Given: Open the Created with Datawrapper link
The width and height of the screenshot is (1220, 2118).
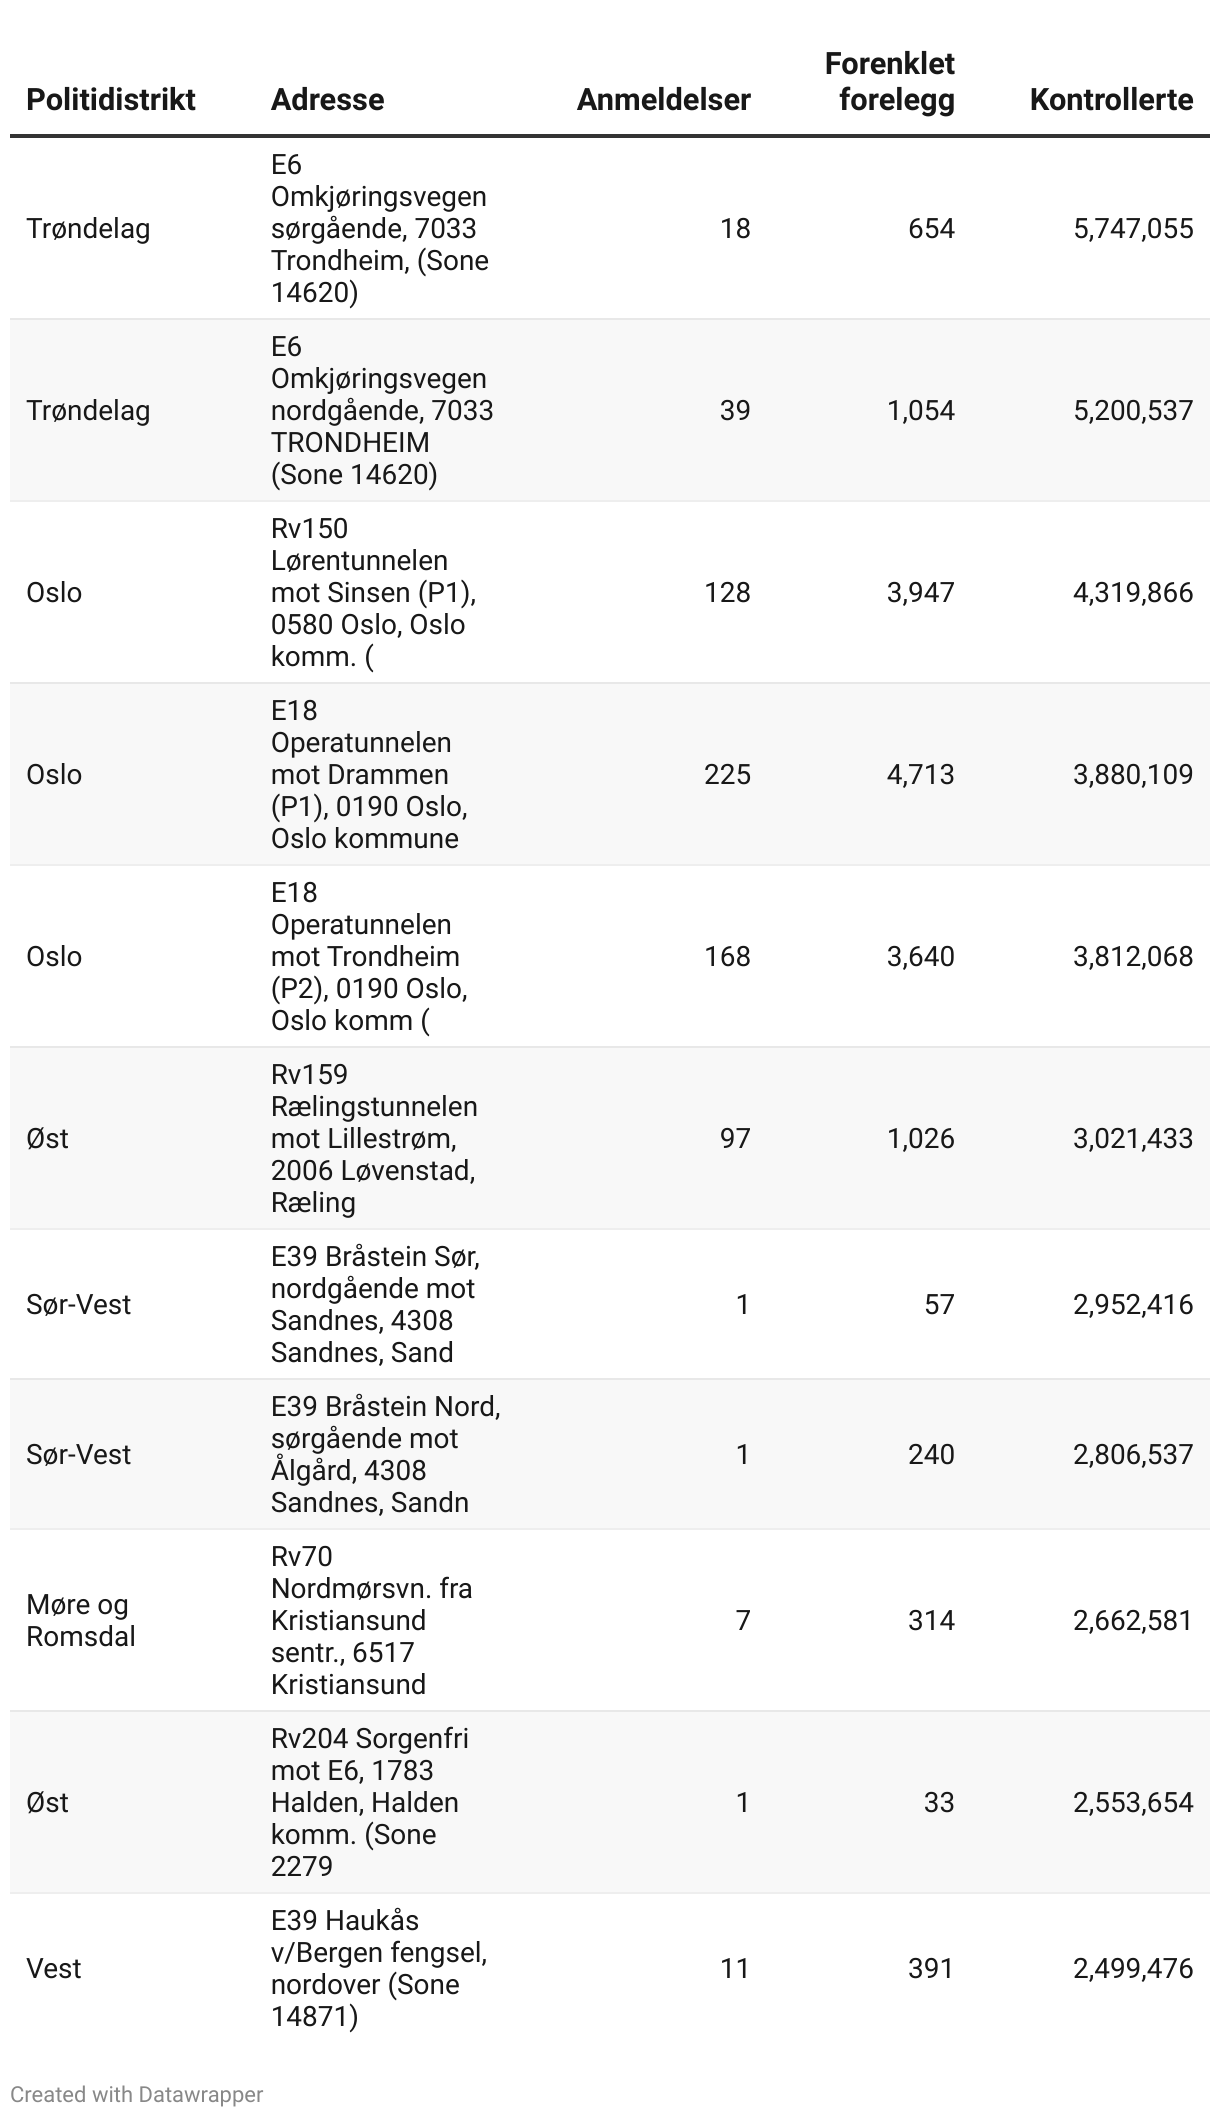Looking at the screenshot, I should [x=137, y=2094].
